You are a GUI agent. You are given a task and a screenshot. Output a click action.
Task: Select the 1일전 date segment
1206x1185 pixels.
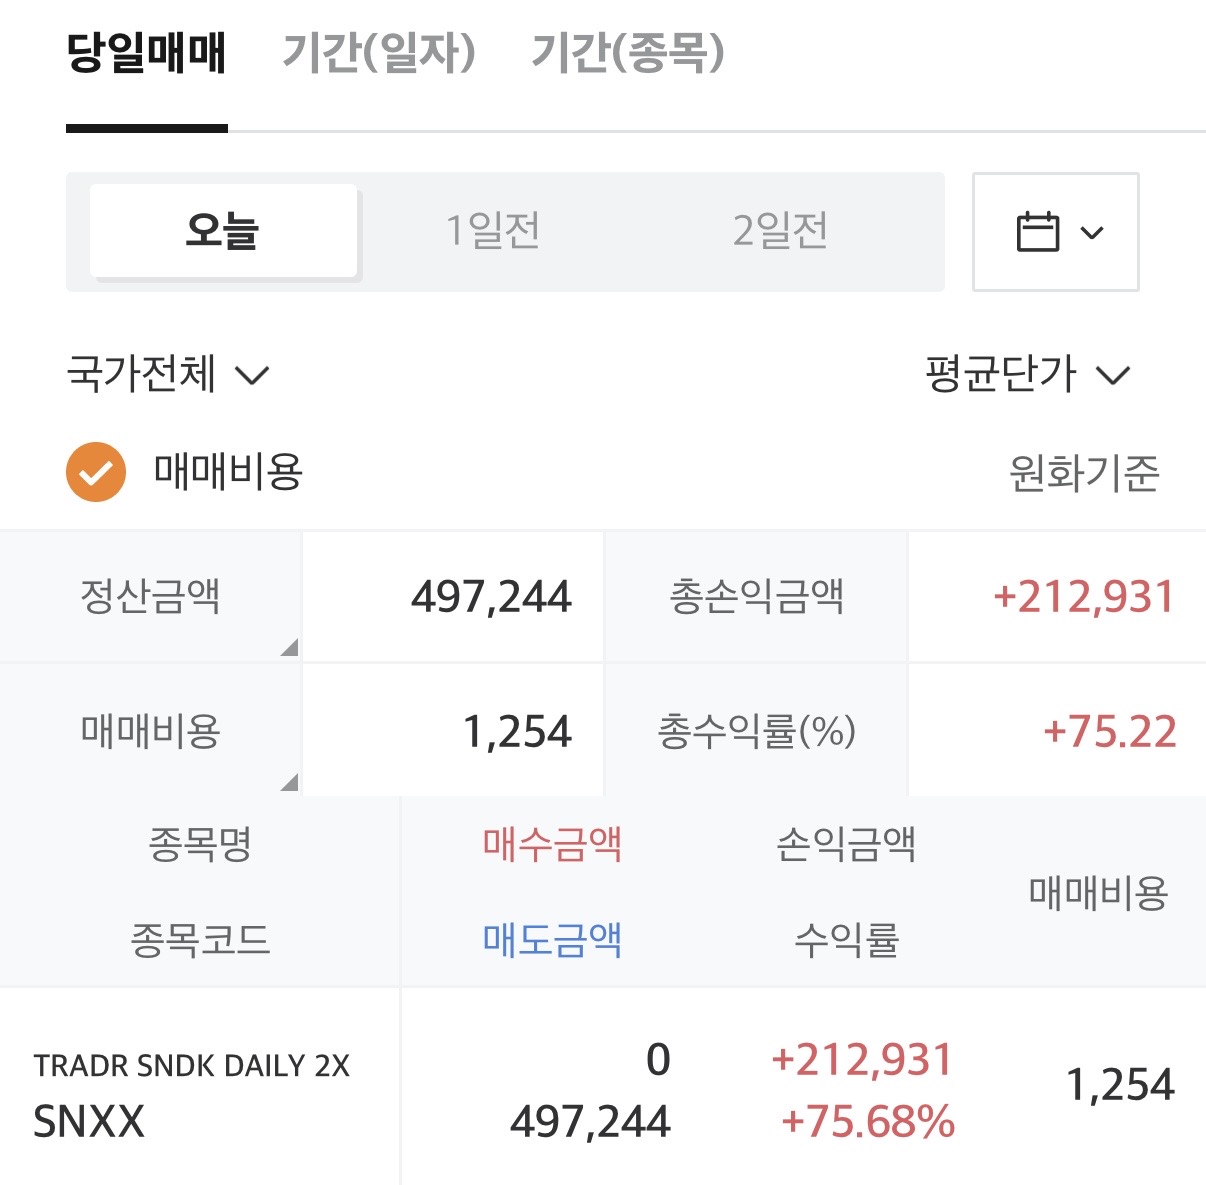[493, 231]
